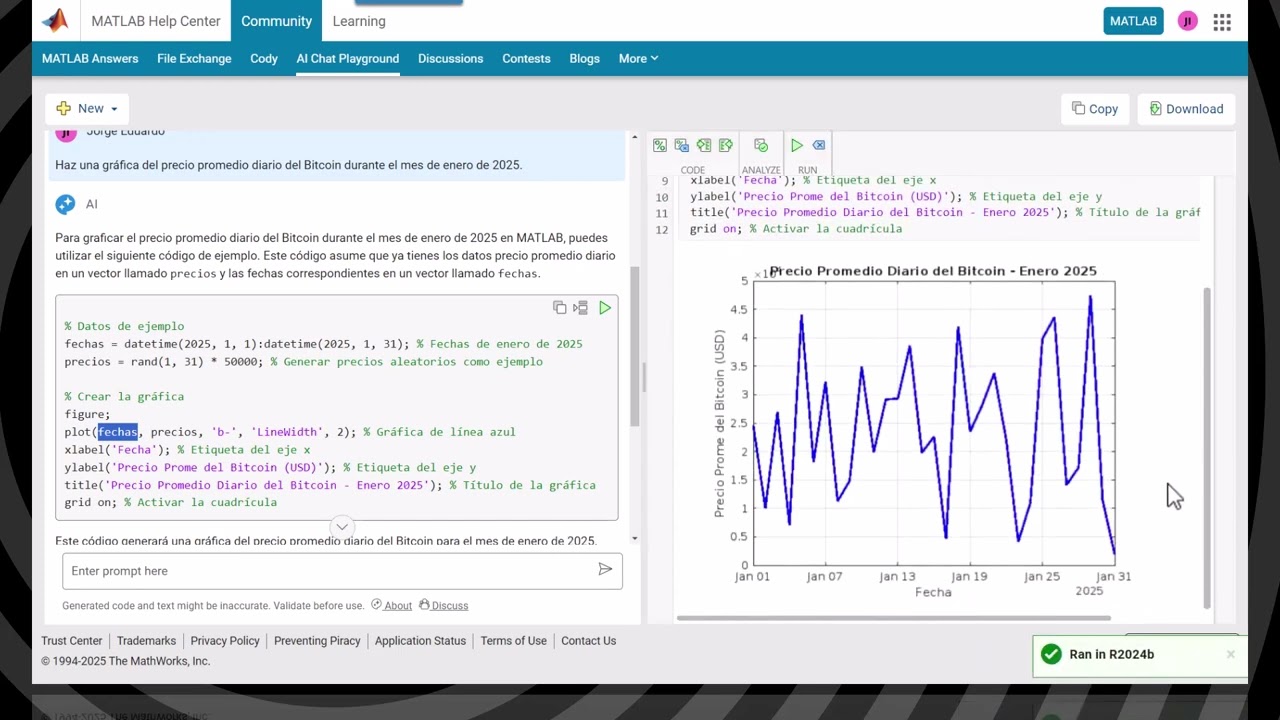The height and width of the screenshot is (720, 1280).
Task: Click the clear output icon next to Run
Action: [x=819, y=145]
